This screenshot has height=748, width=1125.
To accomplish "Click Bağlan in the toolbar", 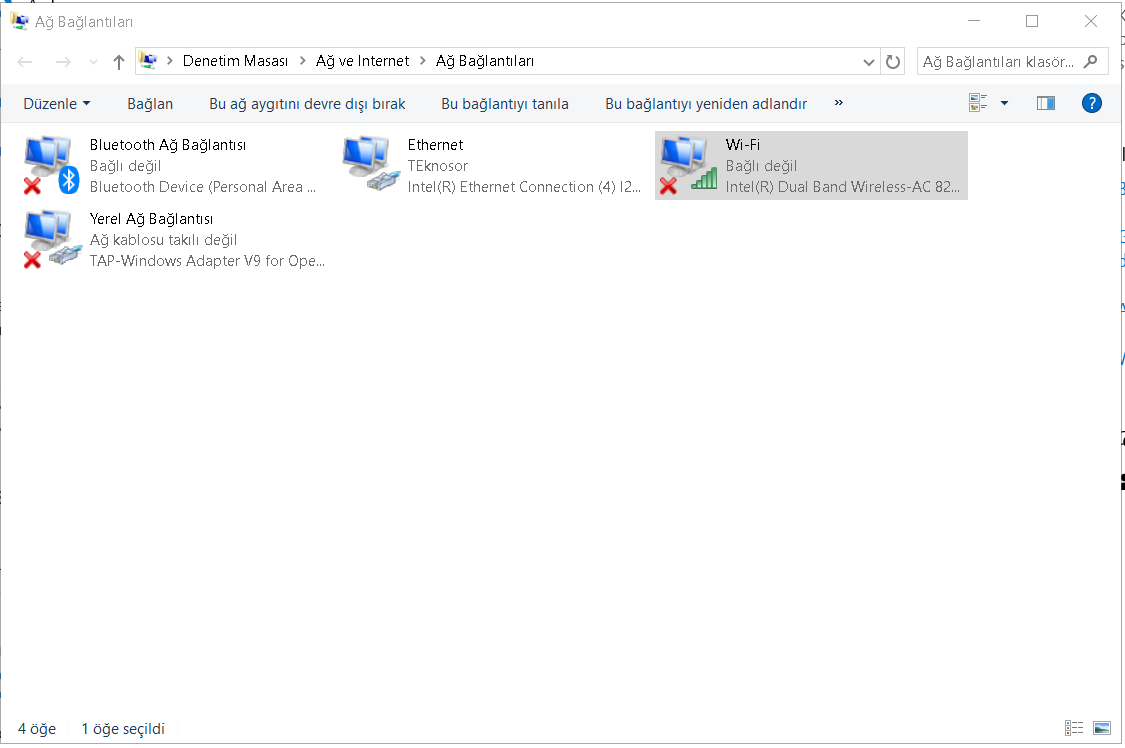I will coord(150,104).
